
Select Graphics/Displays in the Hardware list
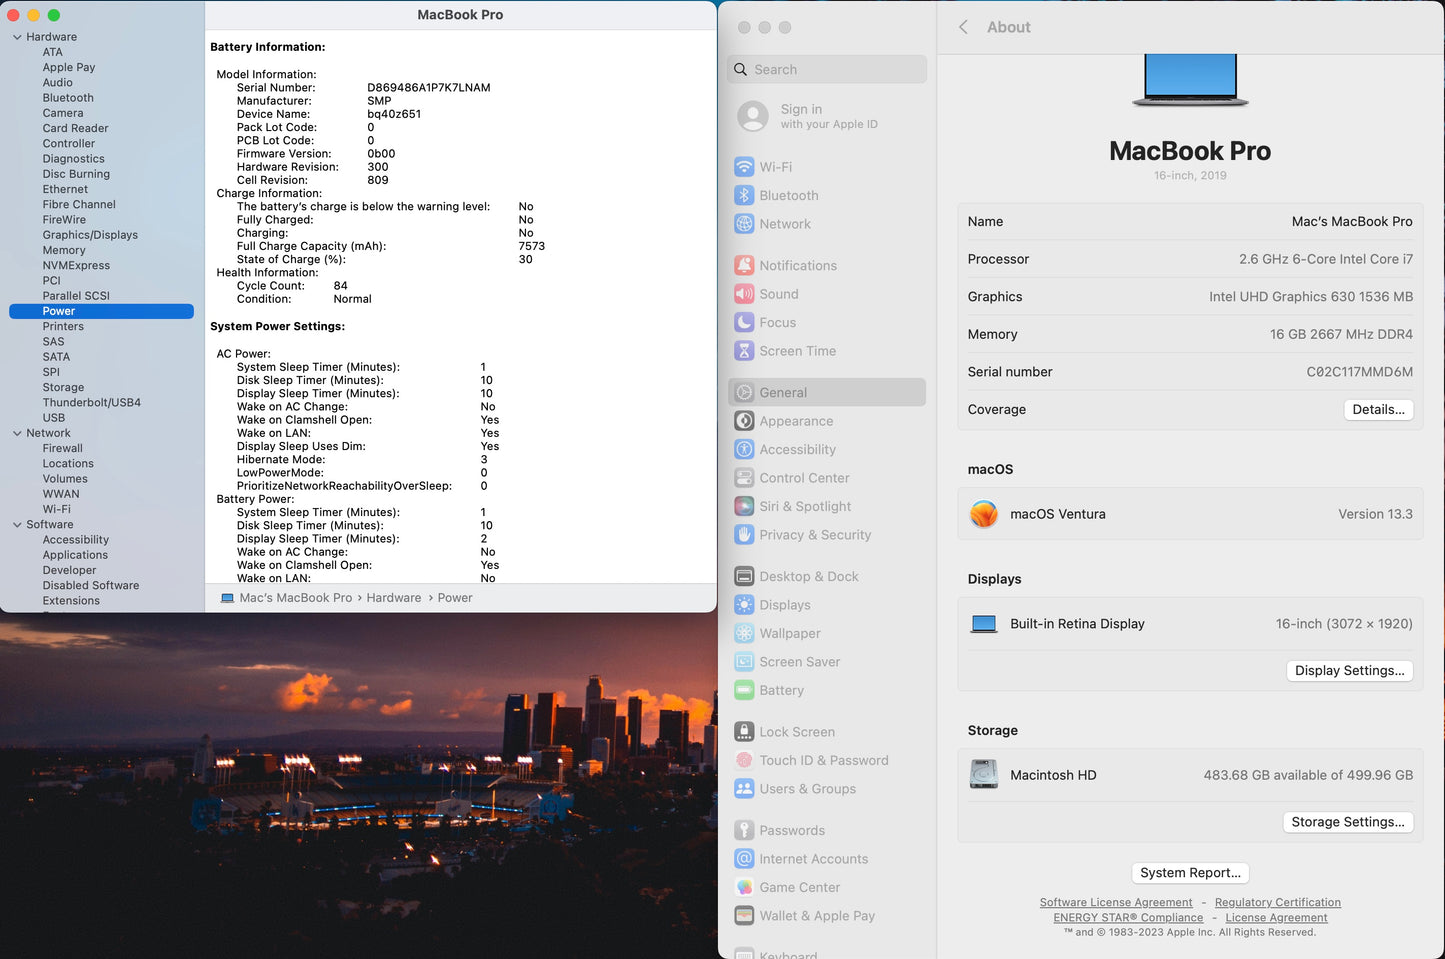90,235
